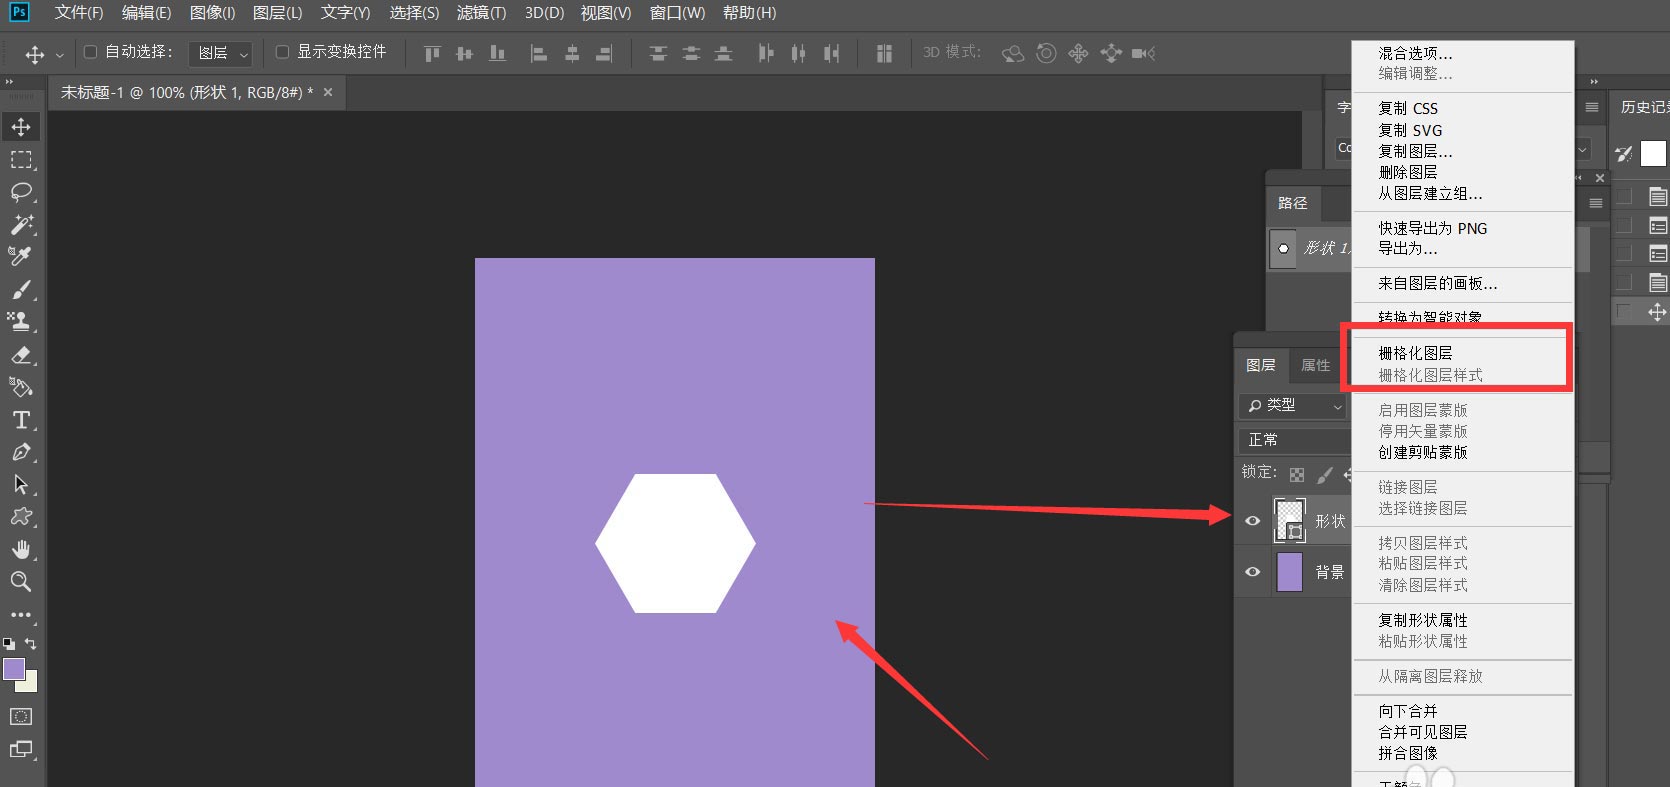Select the Brush tool
1670x787 pixels.
pos(21,290)
